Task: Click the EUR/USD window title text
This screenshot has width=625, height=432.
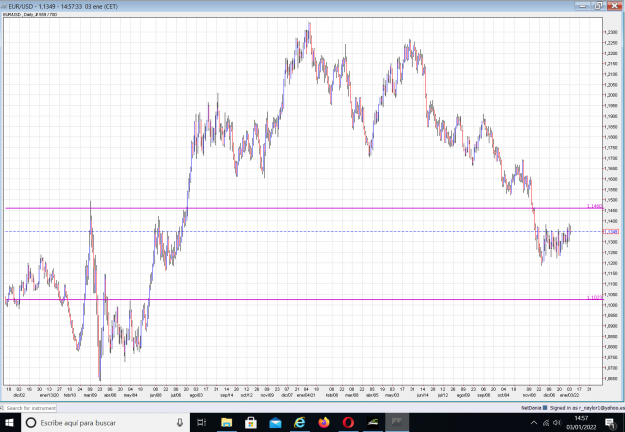Action: coord(63,6)
